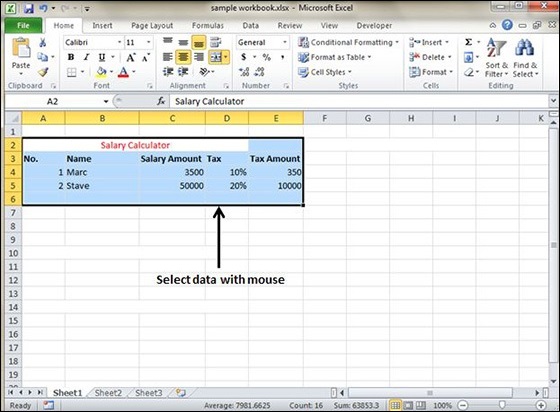Click Merge & Center button
The height and width of the screenshot is (412, 560).
(216, 57)
